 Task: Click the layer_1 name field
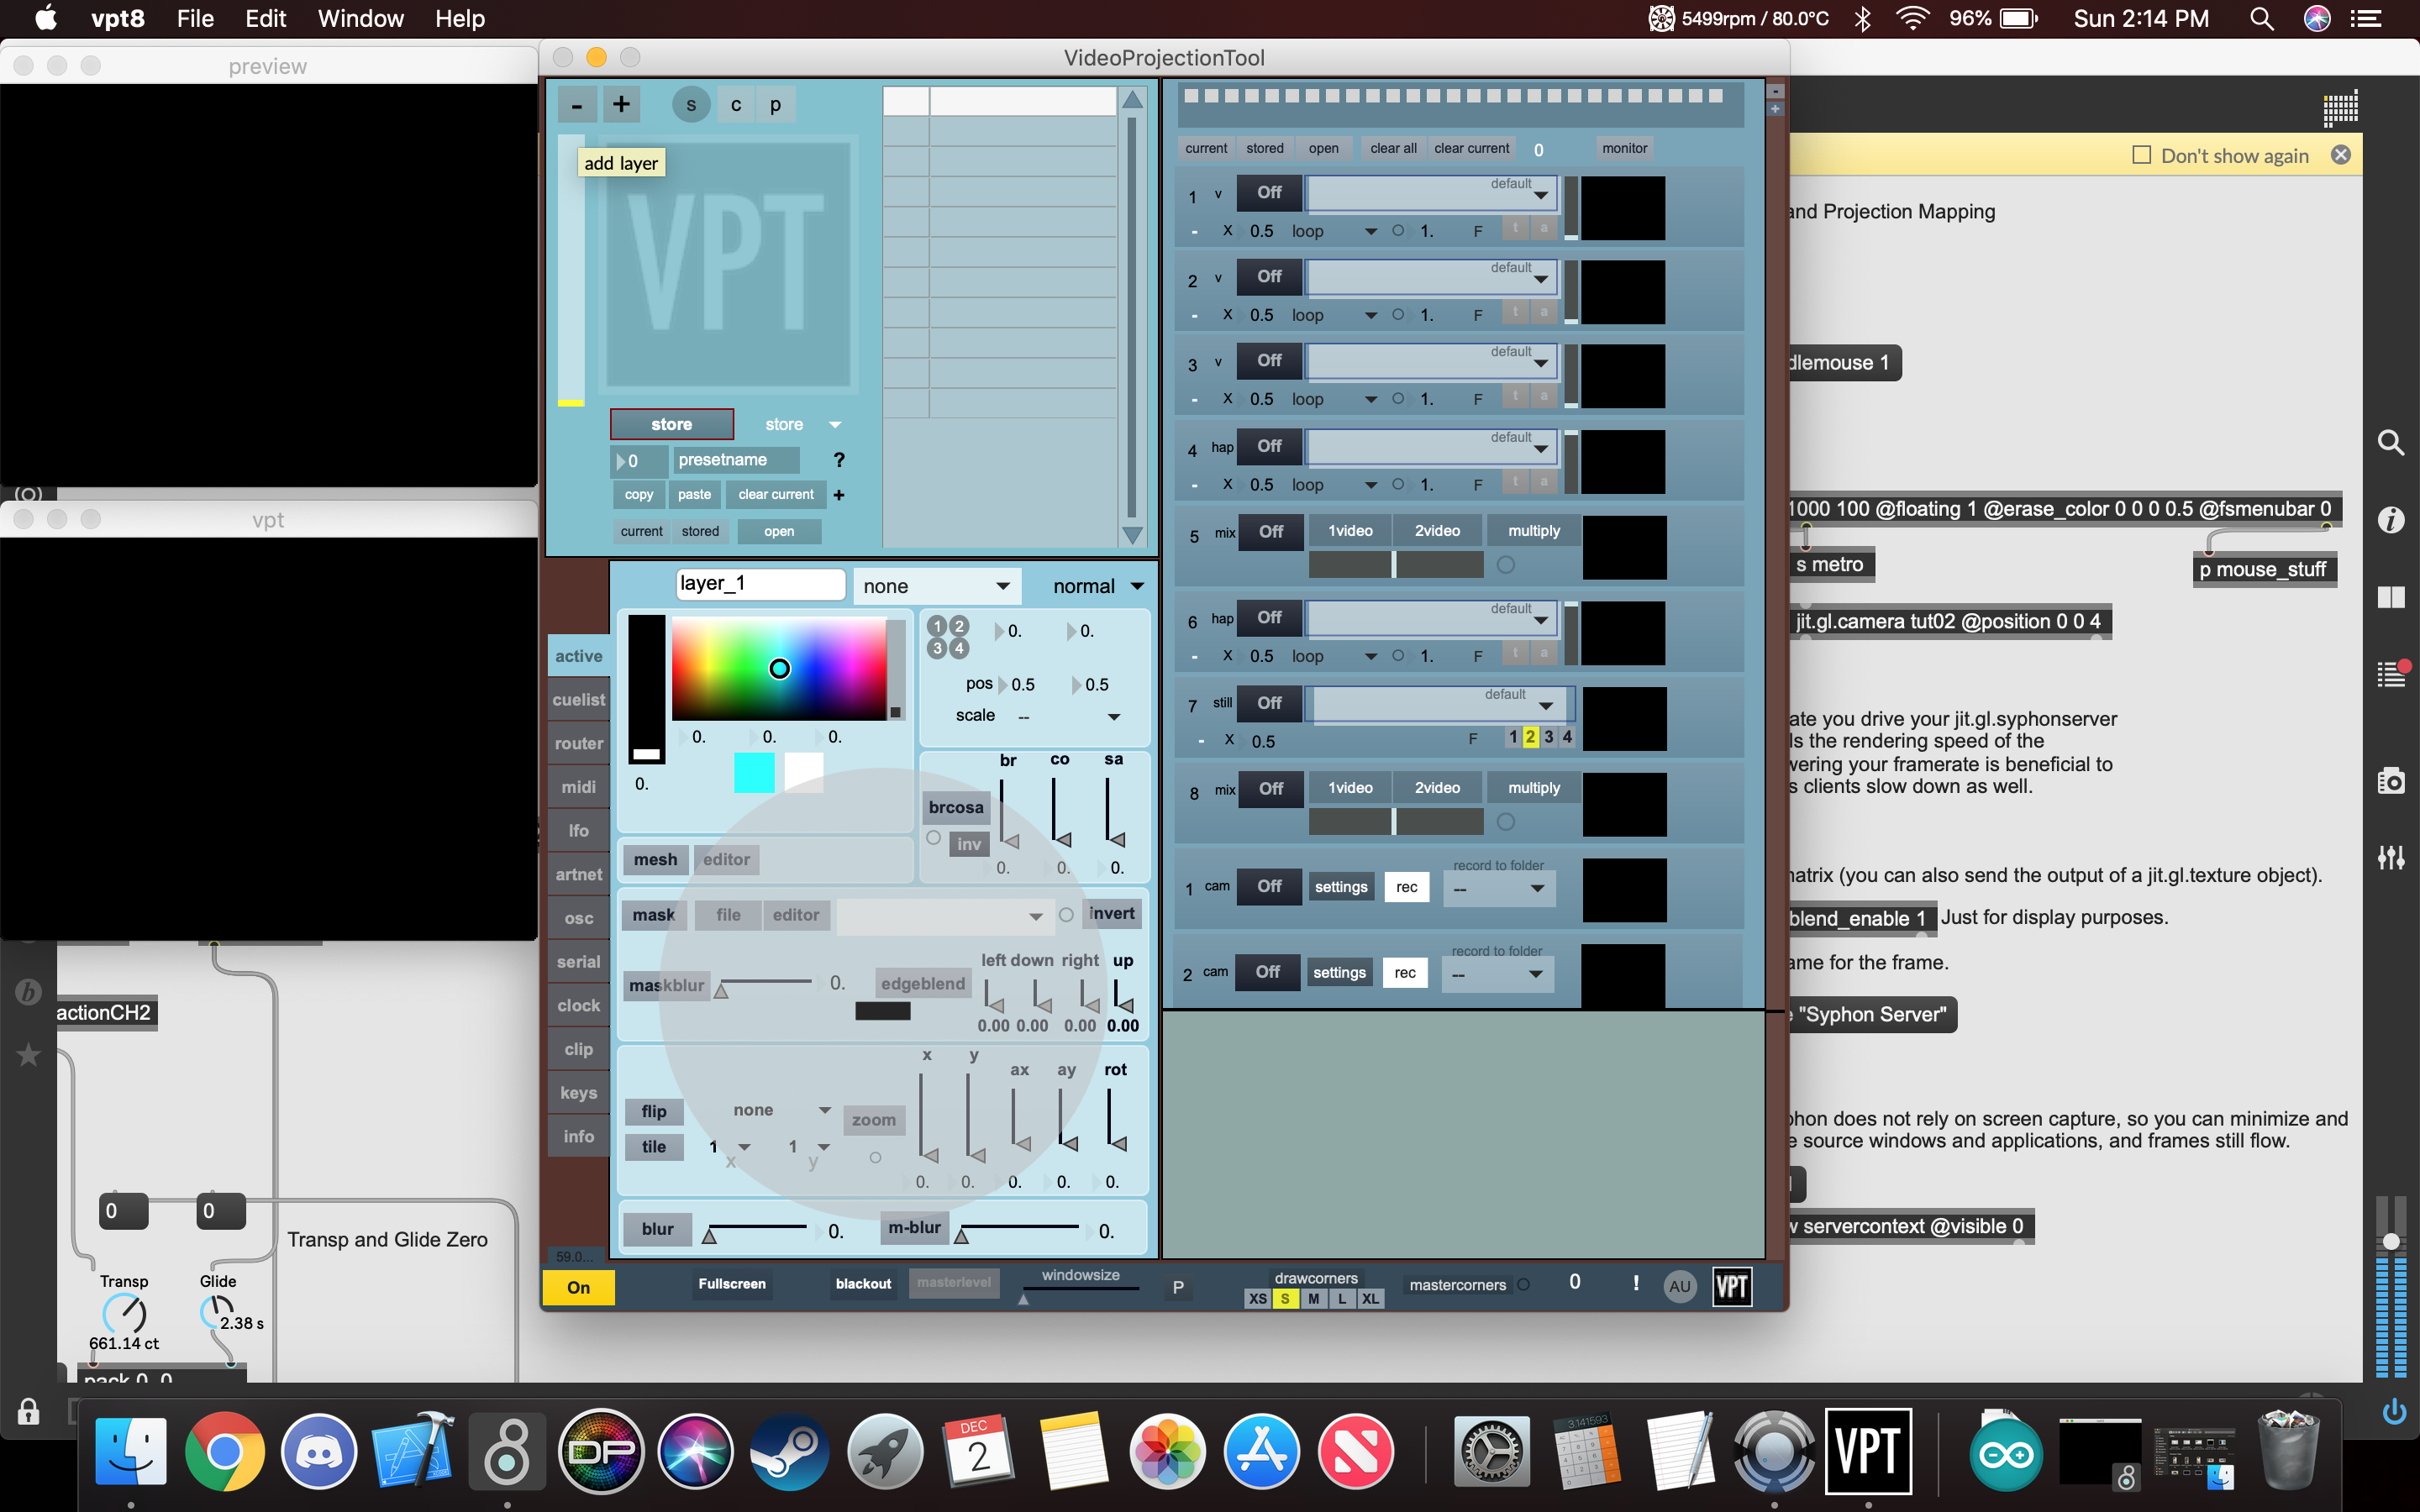click(760, 584)
